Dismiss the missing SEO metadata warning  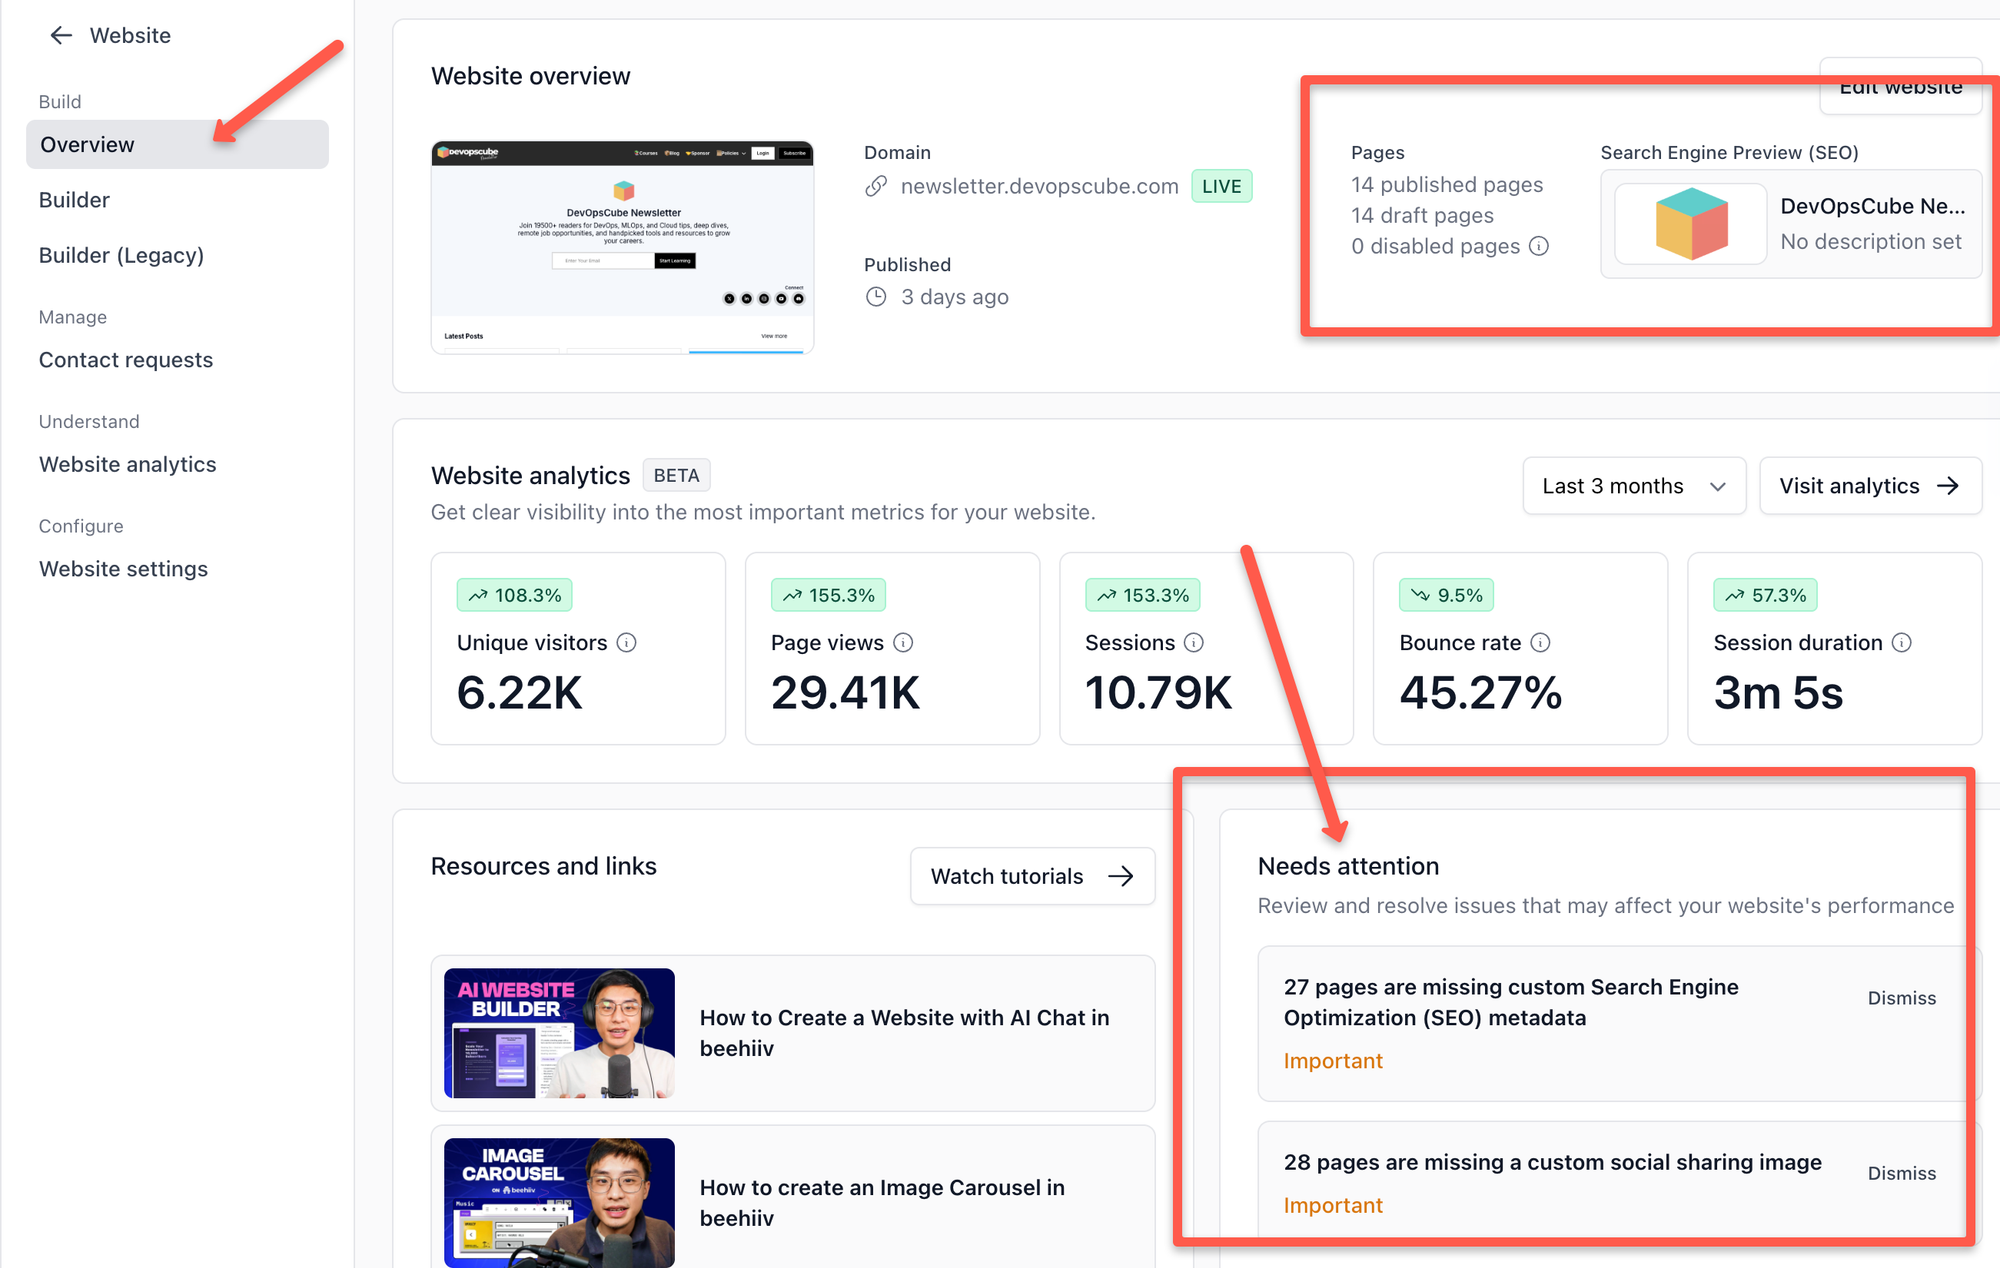[x=1901, y=998]
